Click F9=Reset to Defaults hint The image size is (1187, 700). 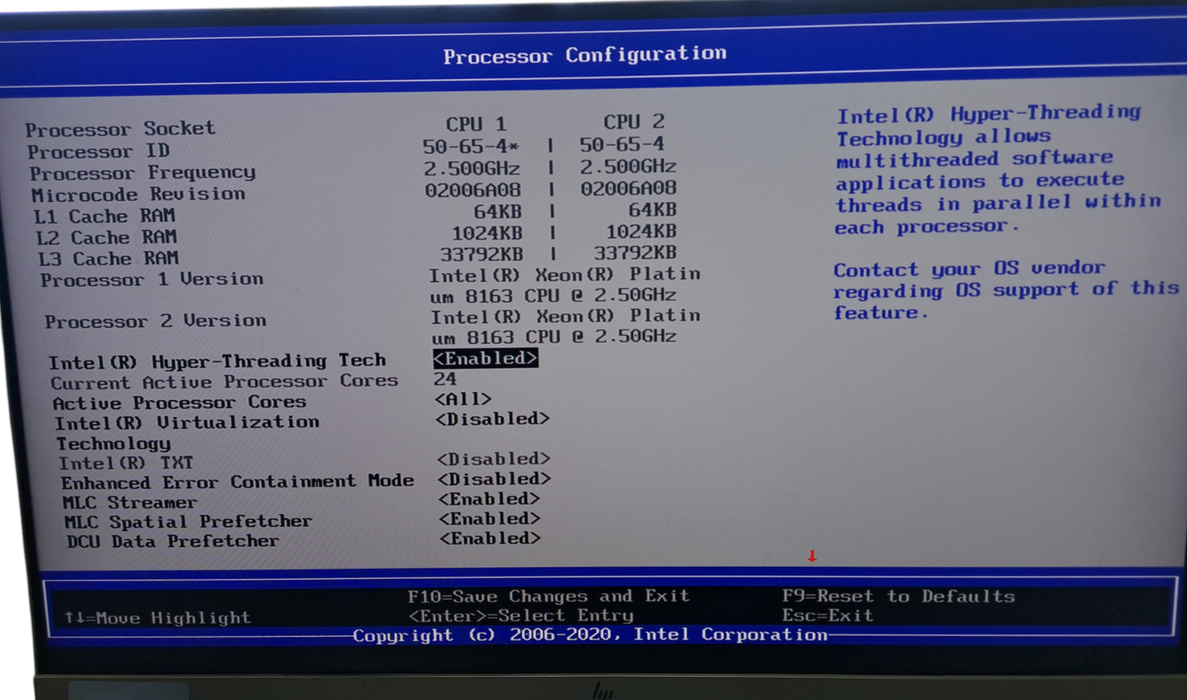pos(899,596)
